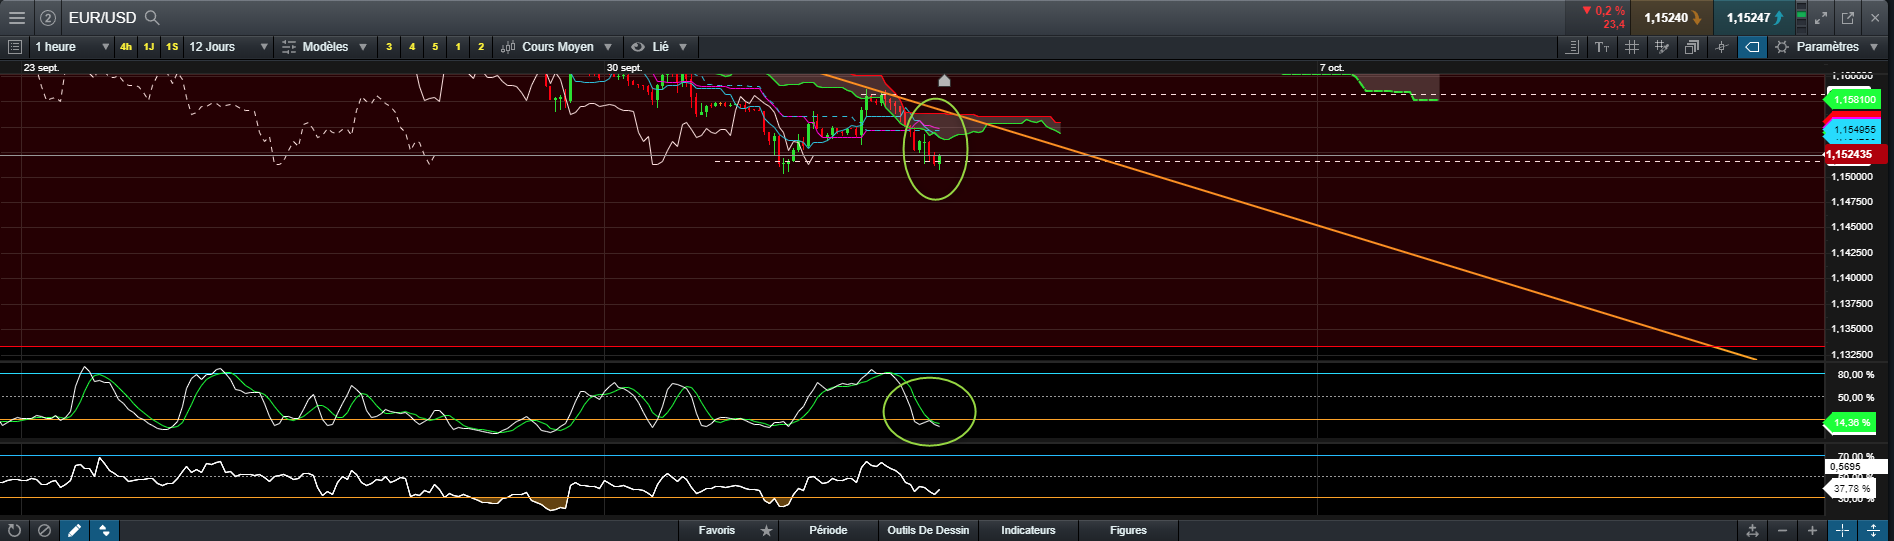Open the list panel icon beside 1 heure
The height and width of the screenshot is (541, 1894).
pos(14,47)
